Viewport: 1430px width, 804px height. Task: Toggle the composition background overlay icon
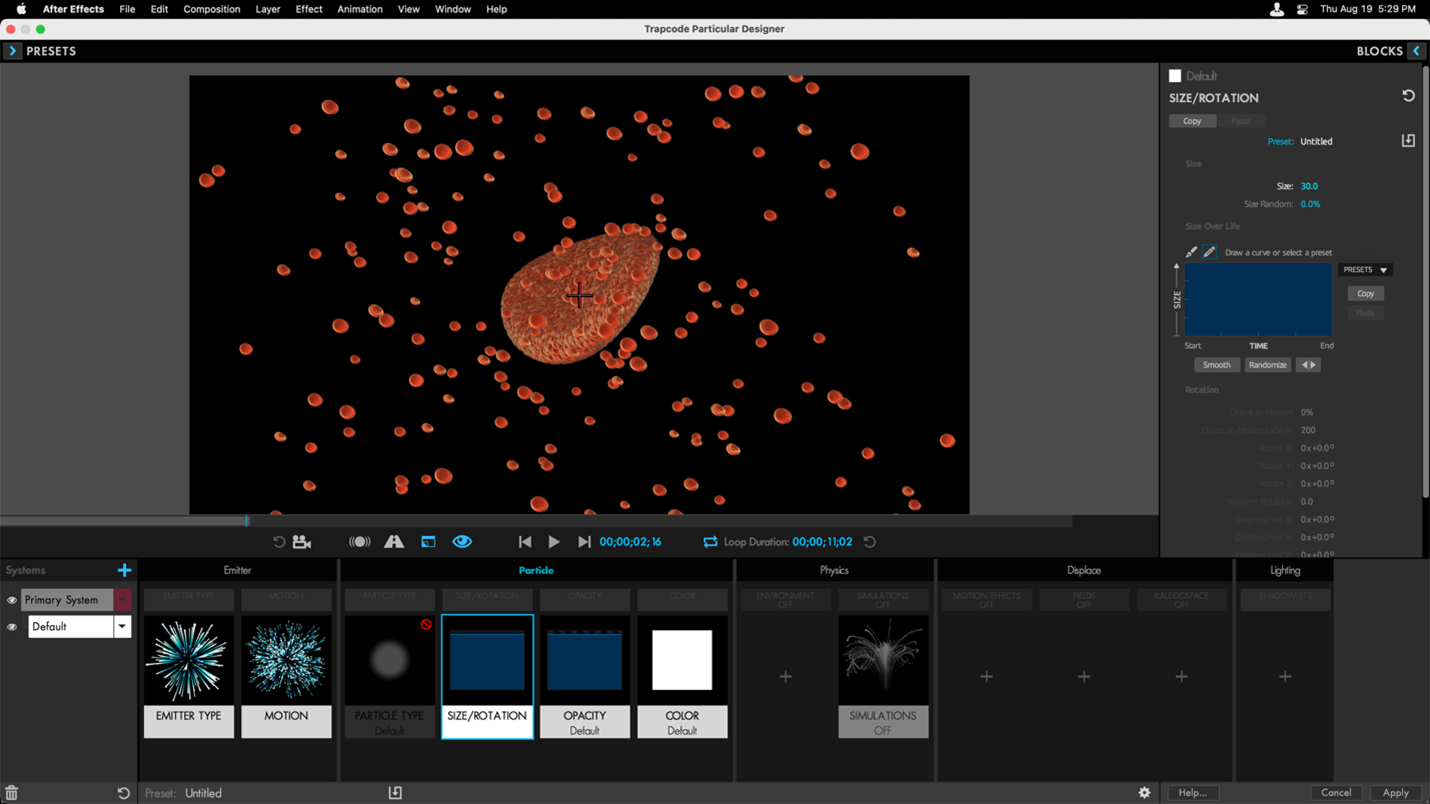pos(428,542)
